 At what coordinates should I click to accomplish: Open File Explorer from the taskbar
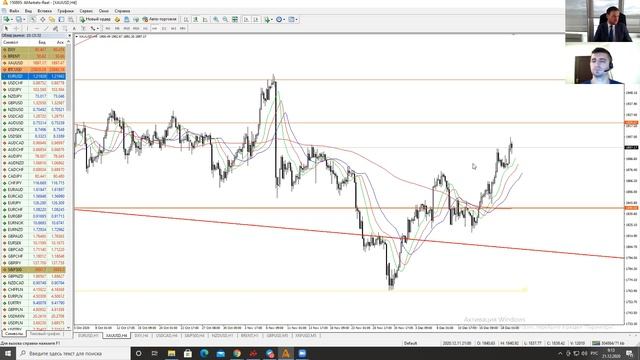tap(171, 353)
